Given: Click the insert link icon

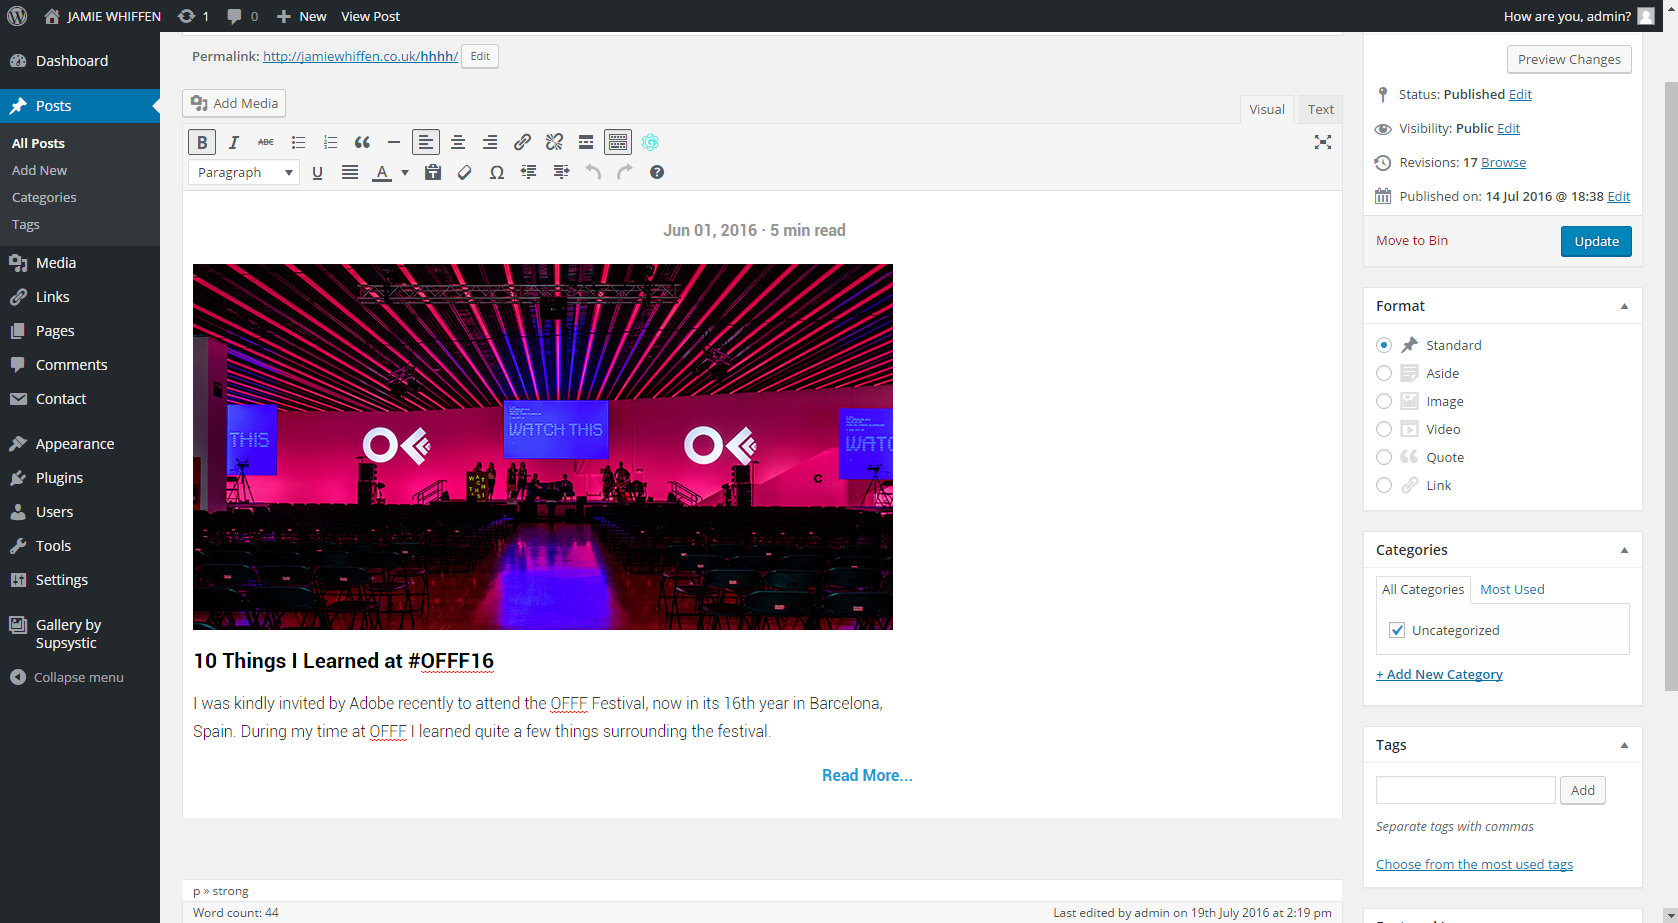Looking at the screenshot, I should pos(522,142).
